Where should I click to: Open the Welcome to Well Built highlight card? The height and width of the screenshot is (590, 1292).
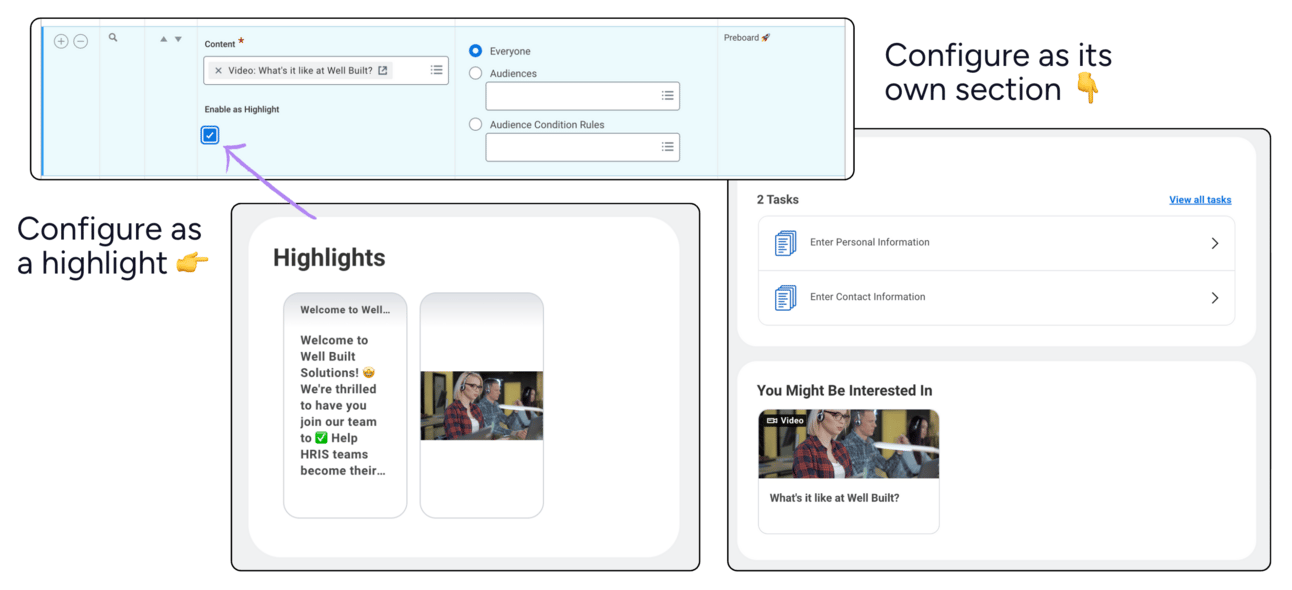345,405
